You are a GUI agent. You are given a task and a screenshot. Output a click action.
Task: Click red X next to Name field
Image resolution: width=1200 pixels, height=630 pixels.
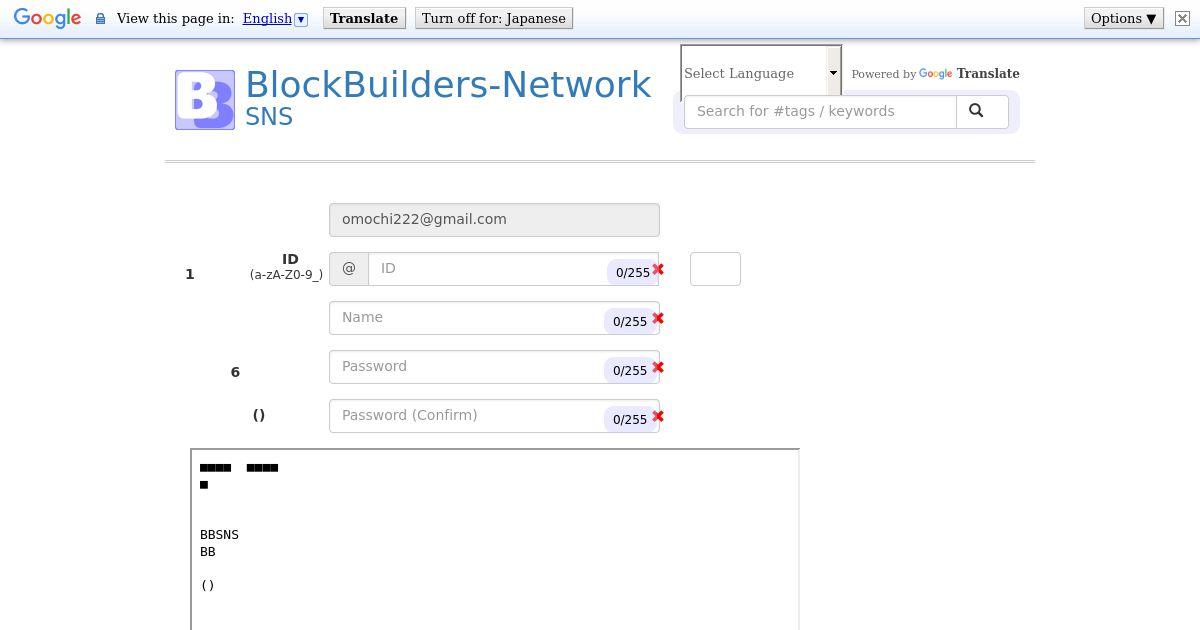(658, 319)
